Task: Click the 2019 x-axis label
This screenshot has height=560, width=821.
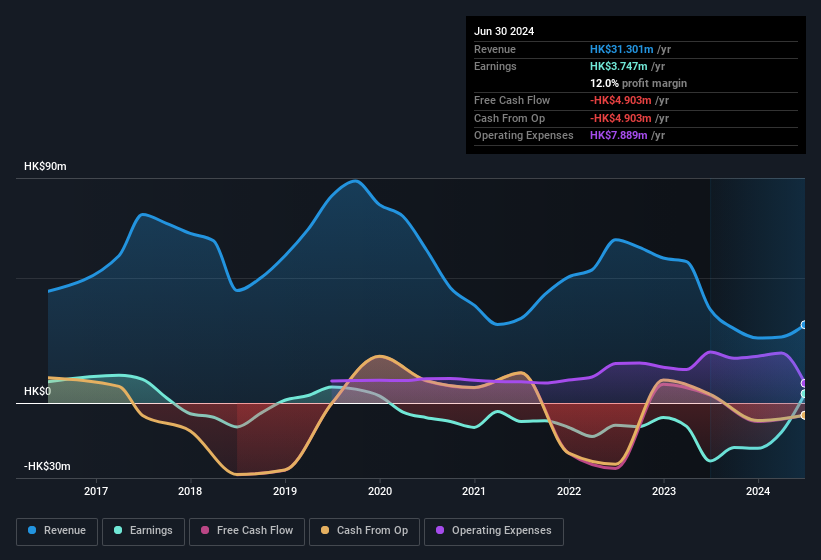Action: coord(285,491)
